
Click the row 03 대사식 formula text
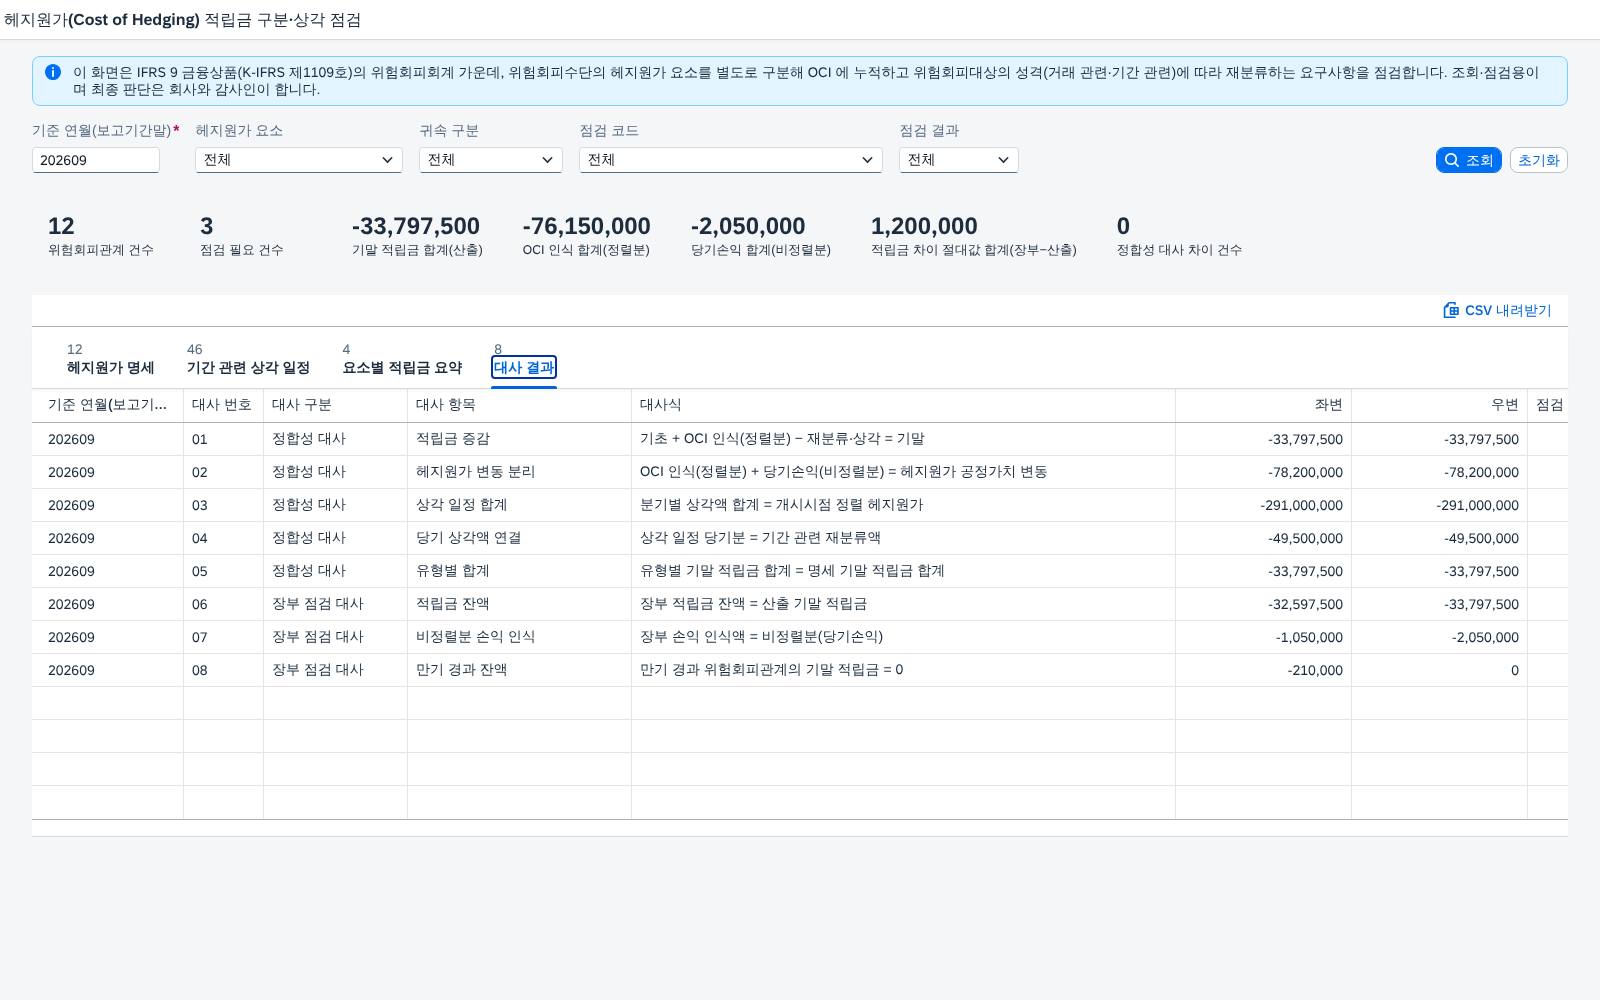pos(781,505)
